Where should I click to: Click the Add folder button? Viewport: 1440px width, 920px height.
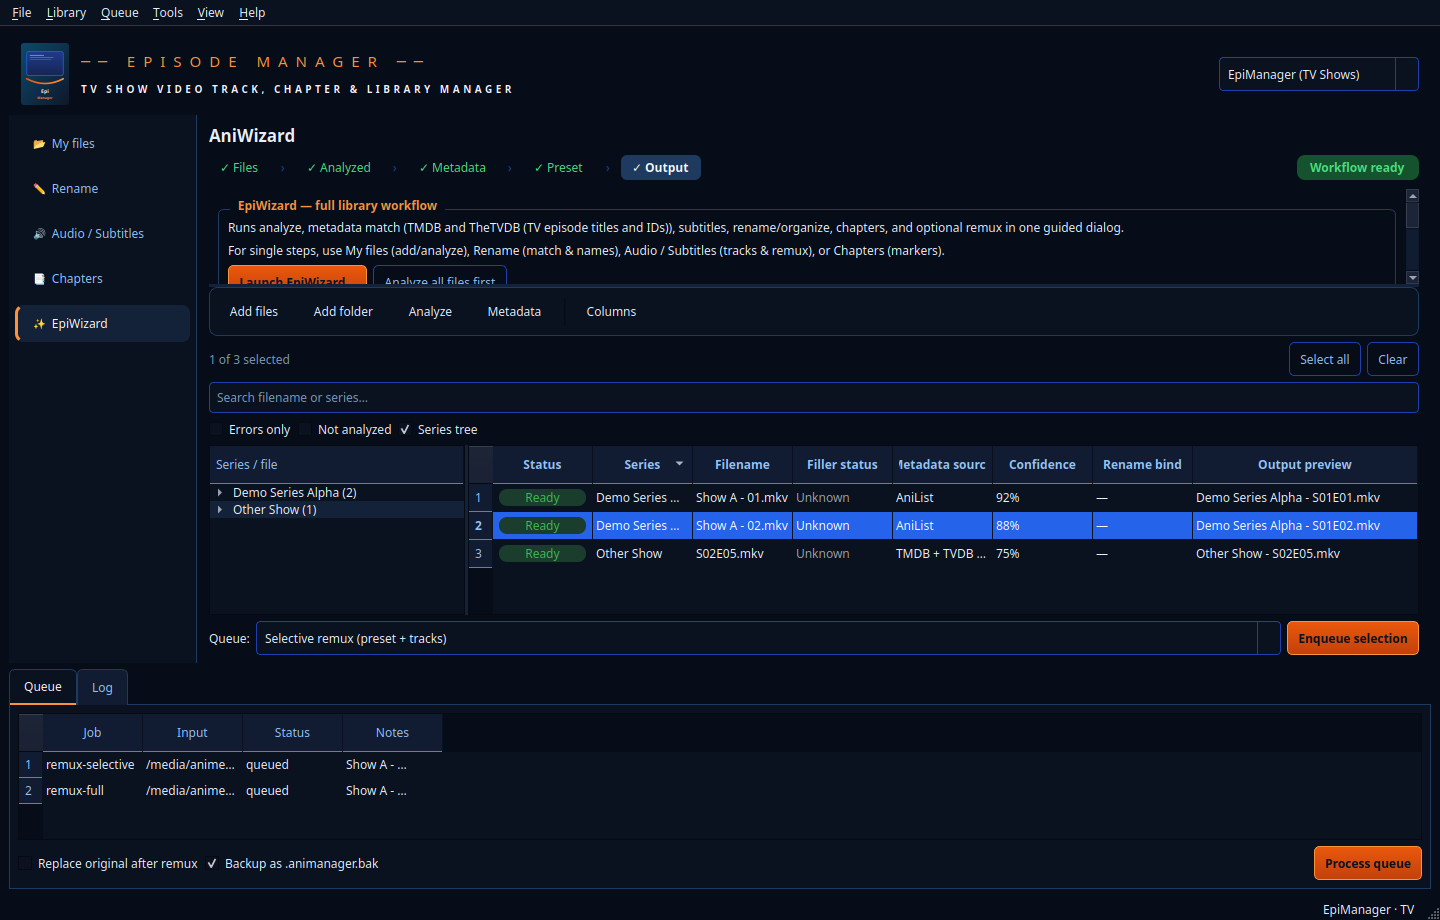tap(343, 312)
